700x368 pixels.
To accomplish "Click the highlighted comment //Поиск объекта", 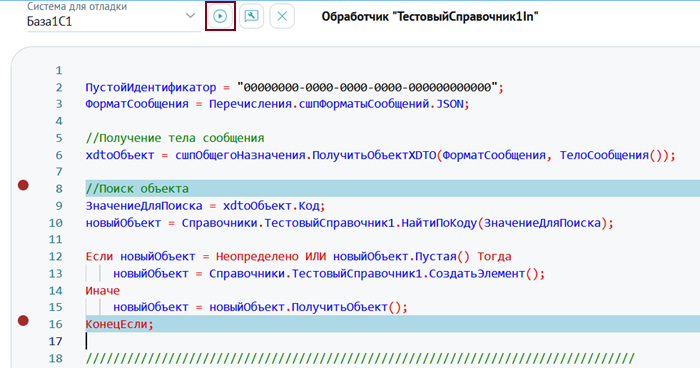I will tap(137, 189).
